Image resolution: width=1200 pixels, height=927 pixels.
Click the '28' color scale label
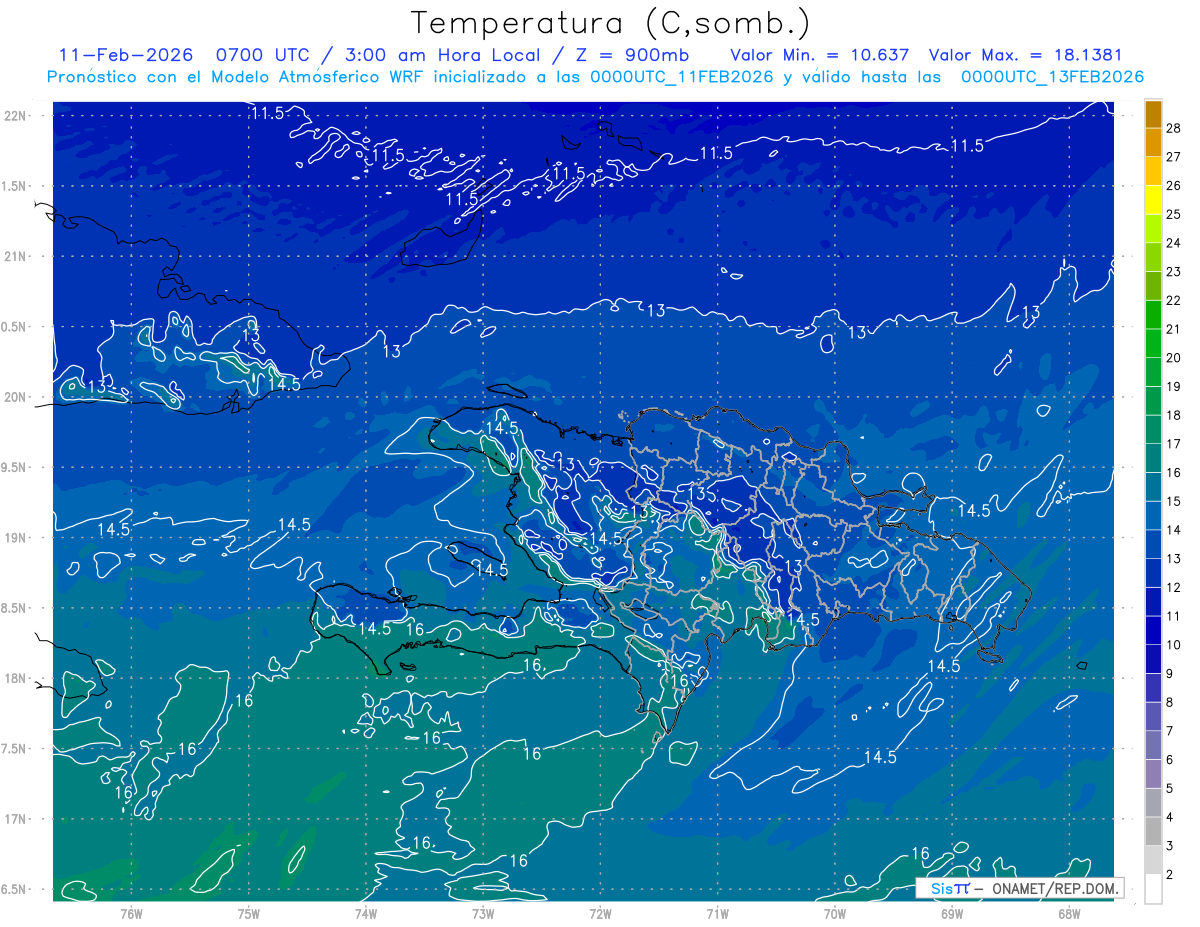click(x=1174, y=128)
